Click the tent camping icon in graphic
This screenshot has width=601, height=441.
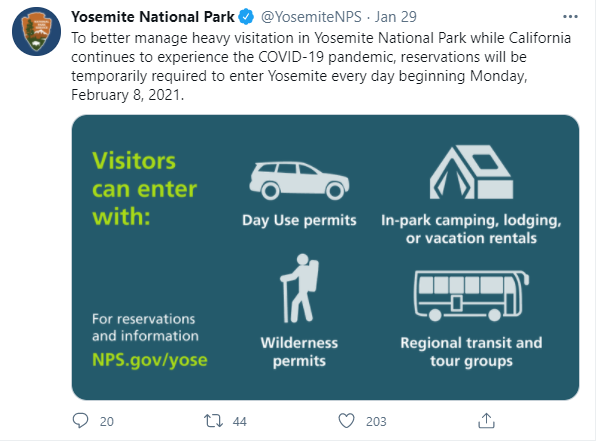pos(471,172)
